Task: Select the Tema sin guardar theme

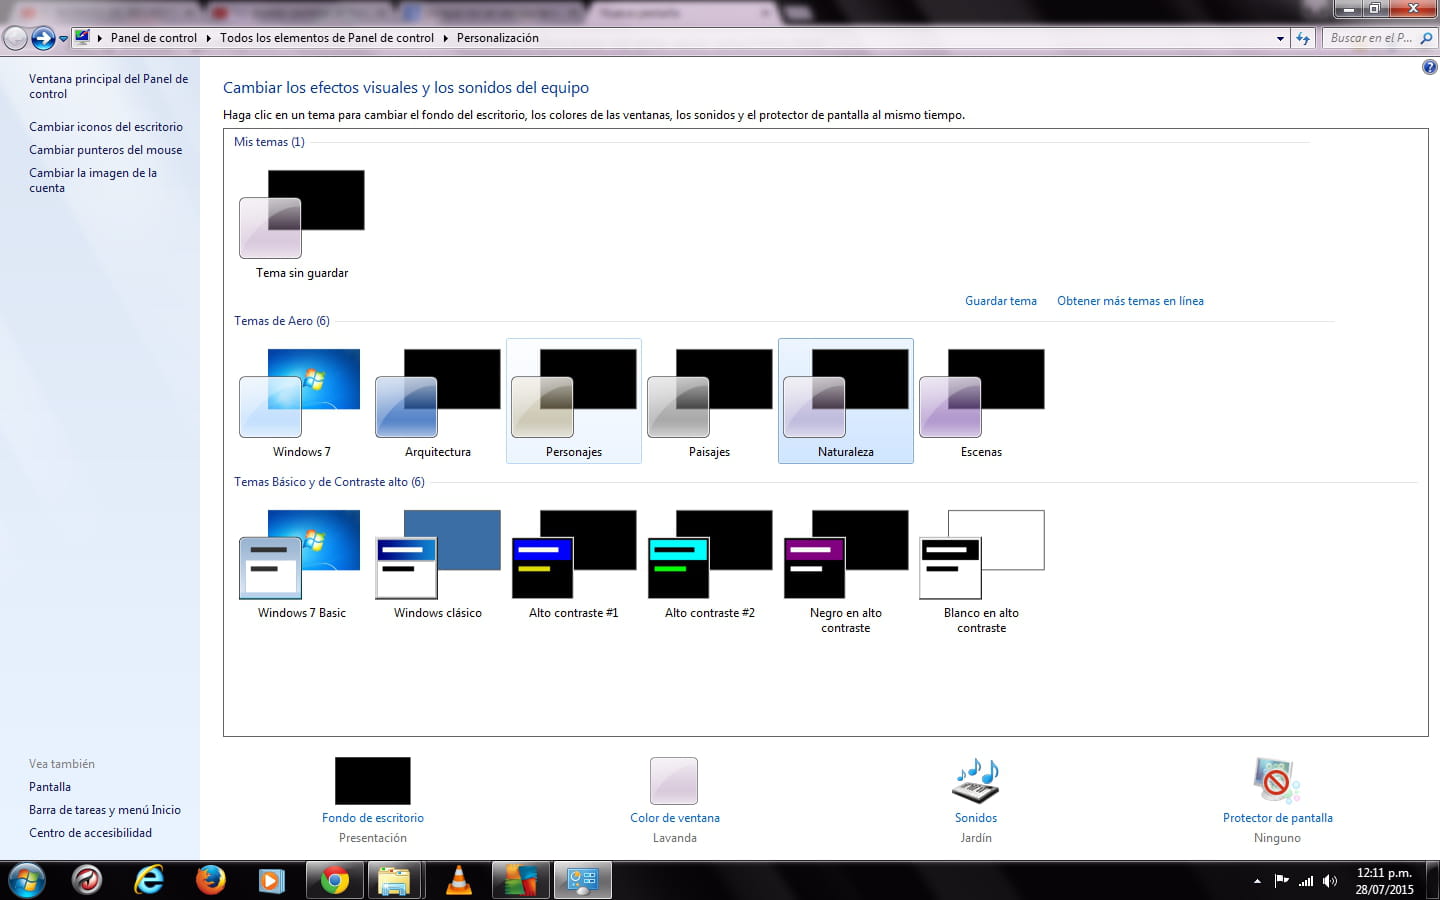Action: coord(302,224)
